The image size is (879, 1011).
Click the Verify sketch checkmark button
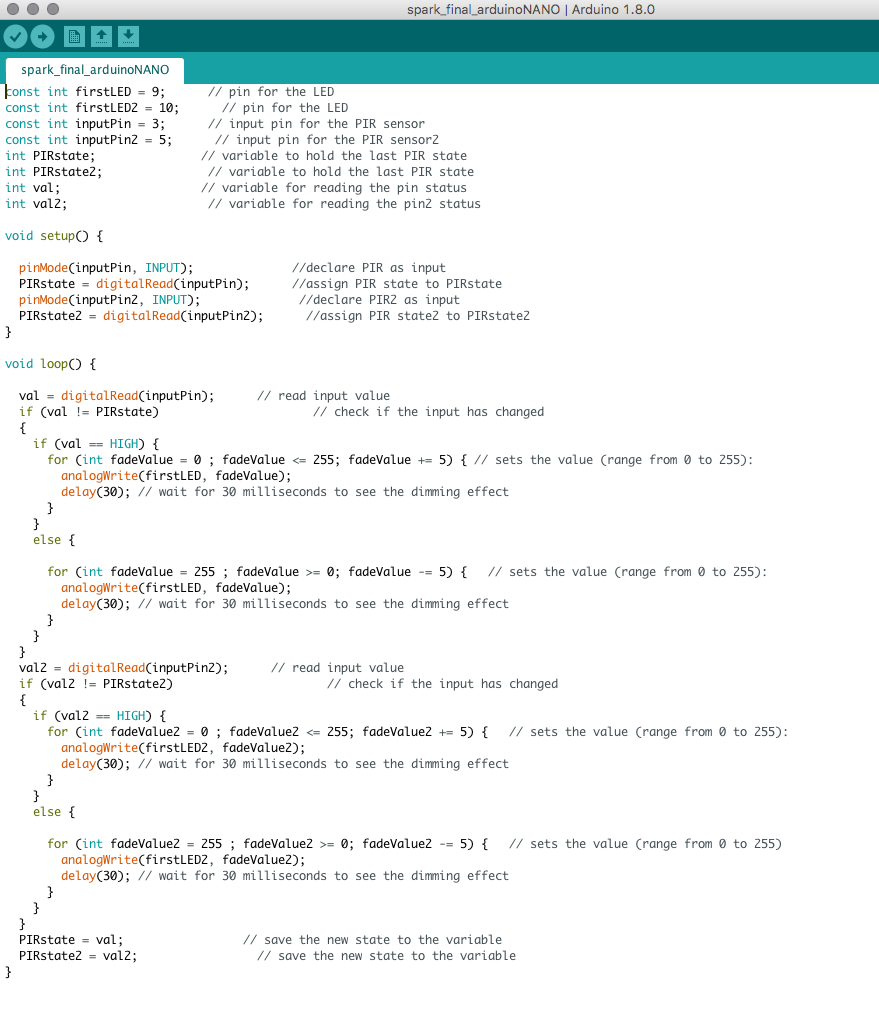[x=16, y=37]
